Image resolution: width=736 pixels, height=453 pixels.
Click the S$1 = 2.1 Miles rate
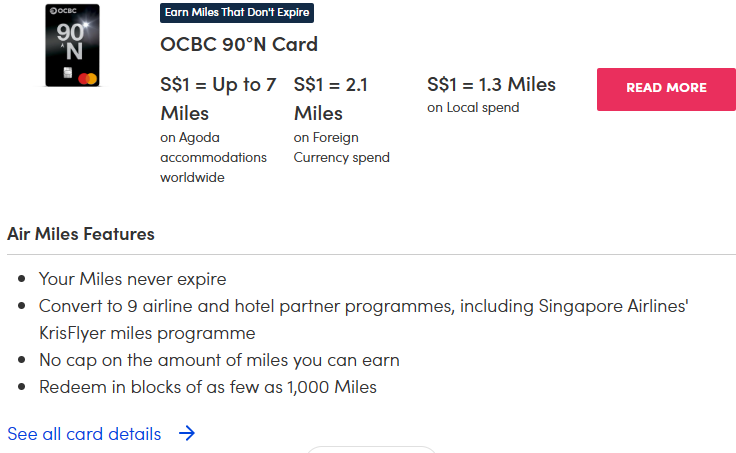pos(330,98)
